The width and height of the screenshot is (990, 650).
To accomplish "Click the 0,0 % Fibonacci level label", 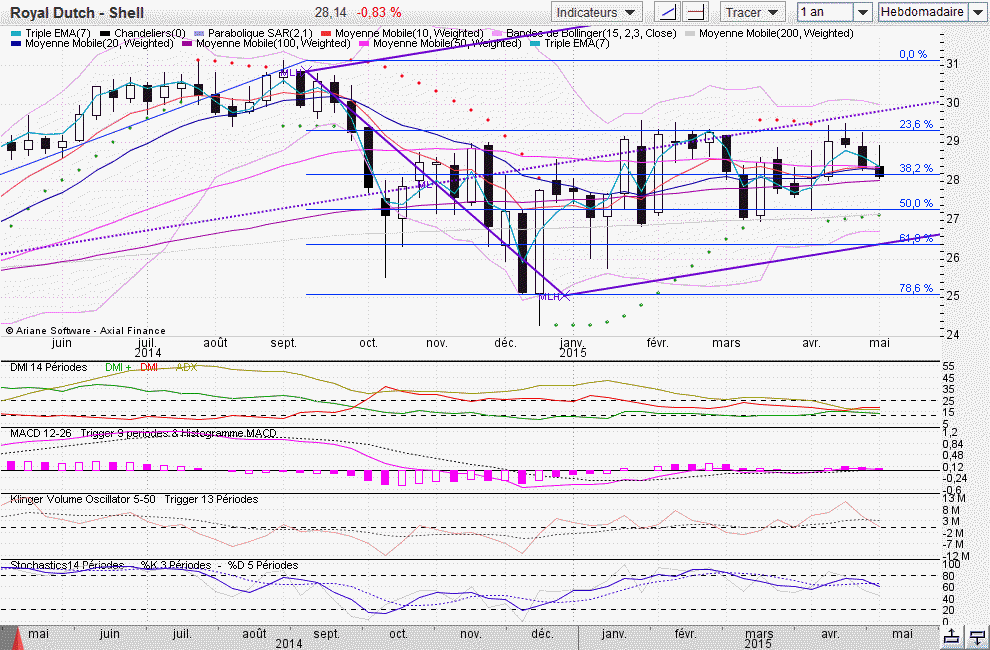I will [914, 55].
